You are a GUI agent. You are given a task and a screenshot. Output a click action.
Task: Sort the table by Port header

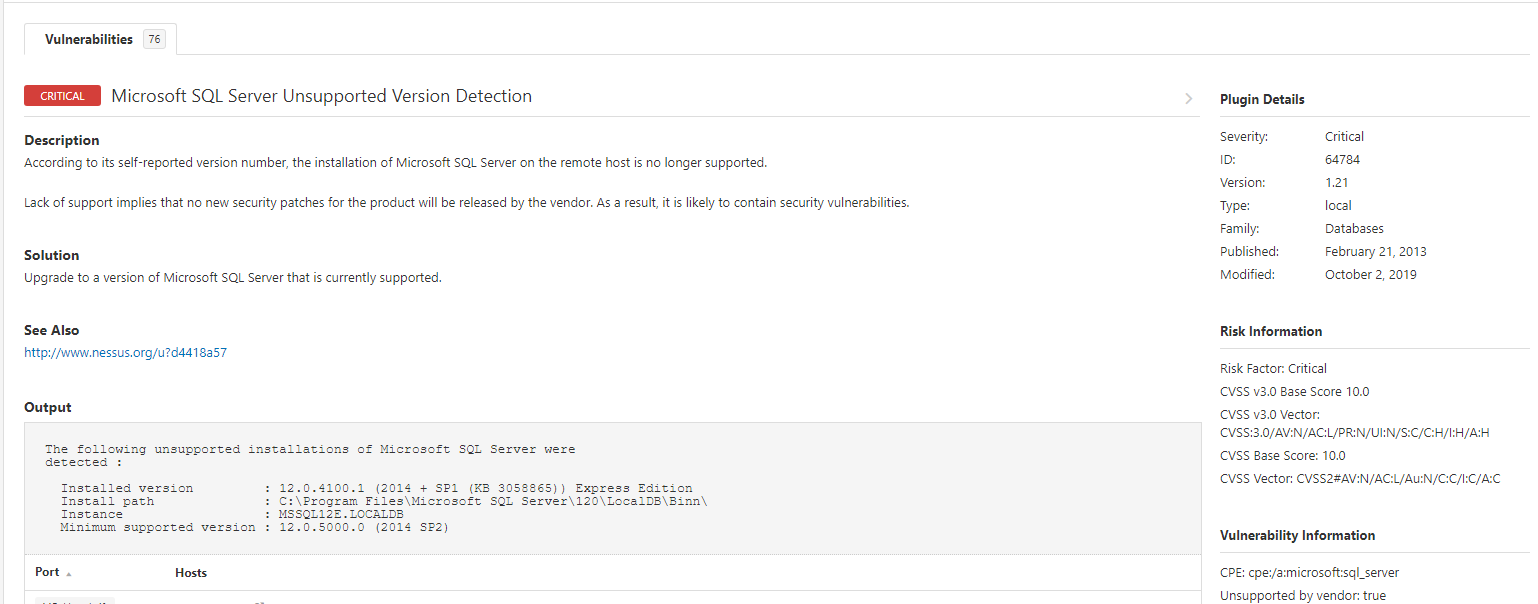(x=47, y=573)
